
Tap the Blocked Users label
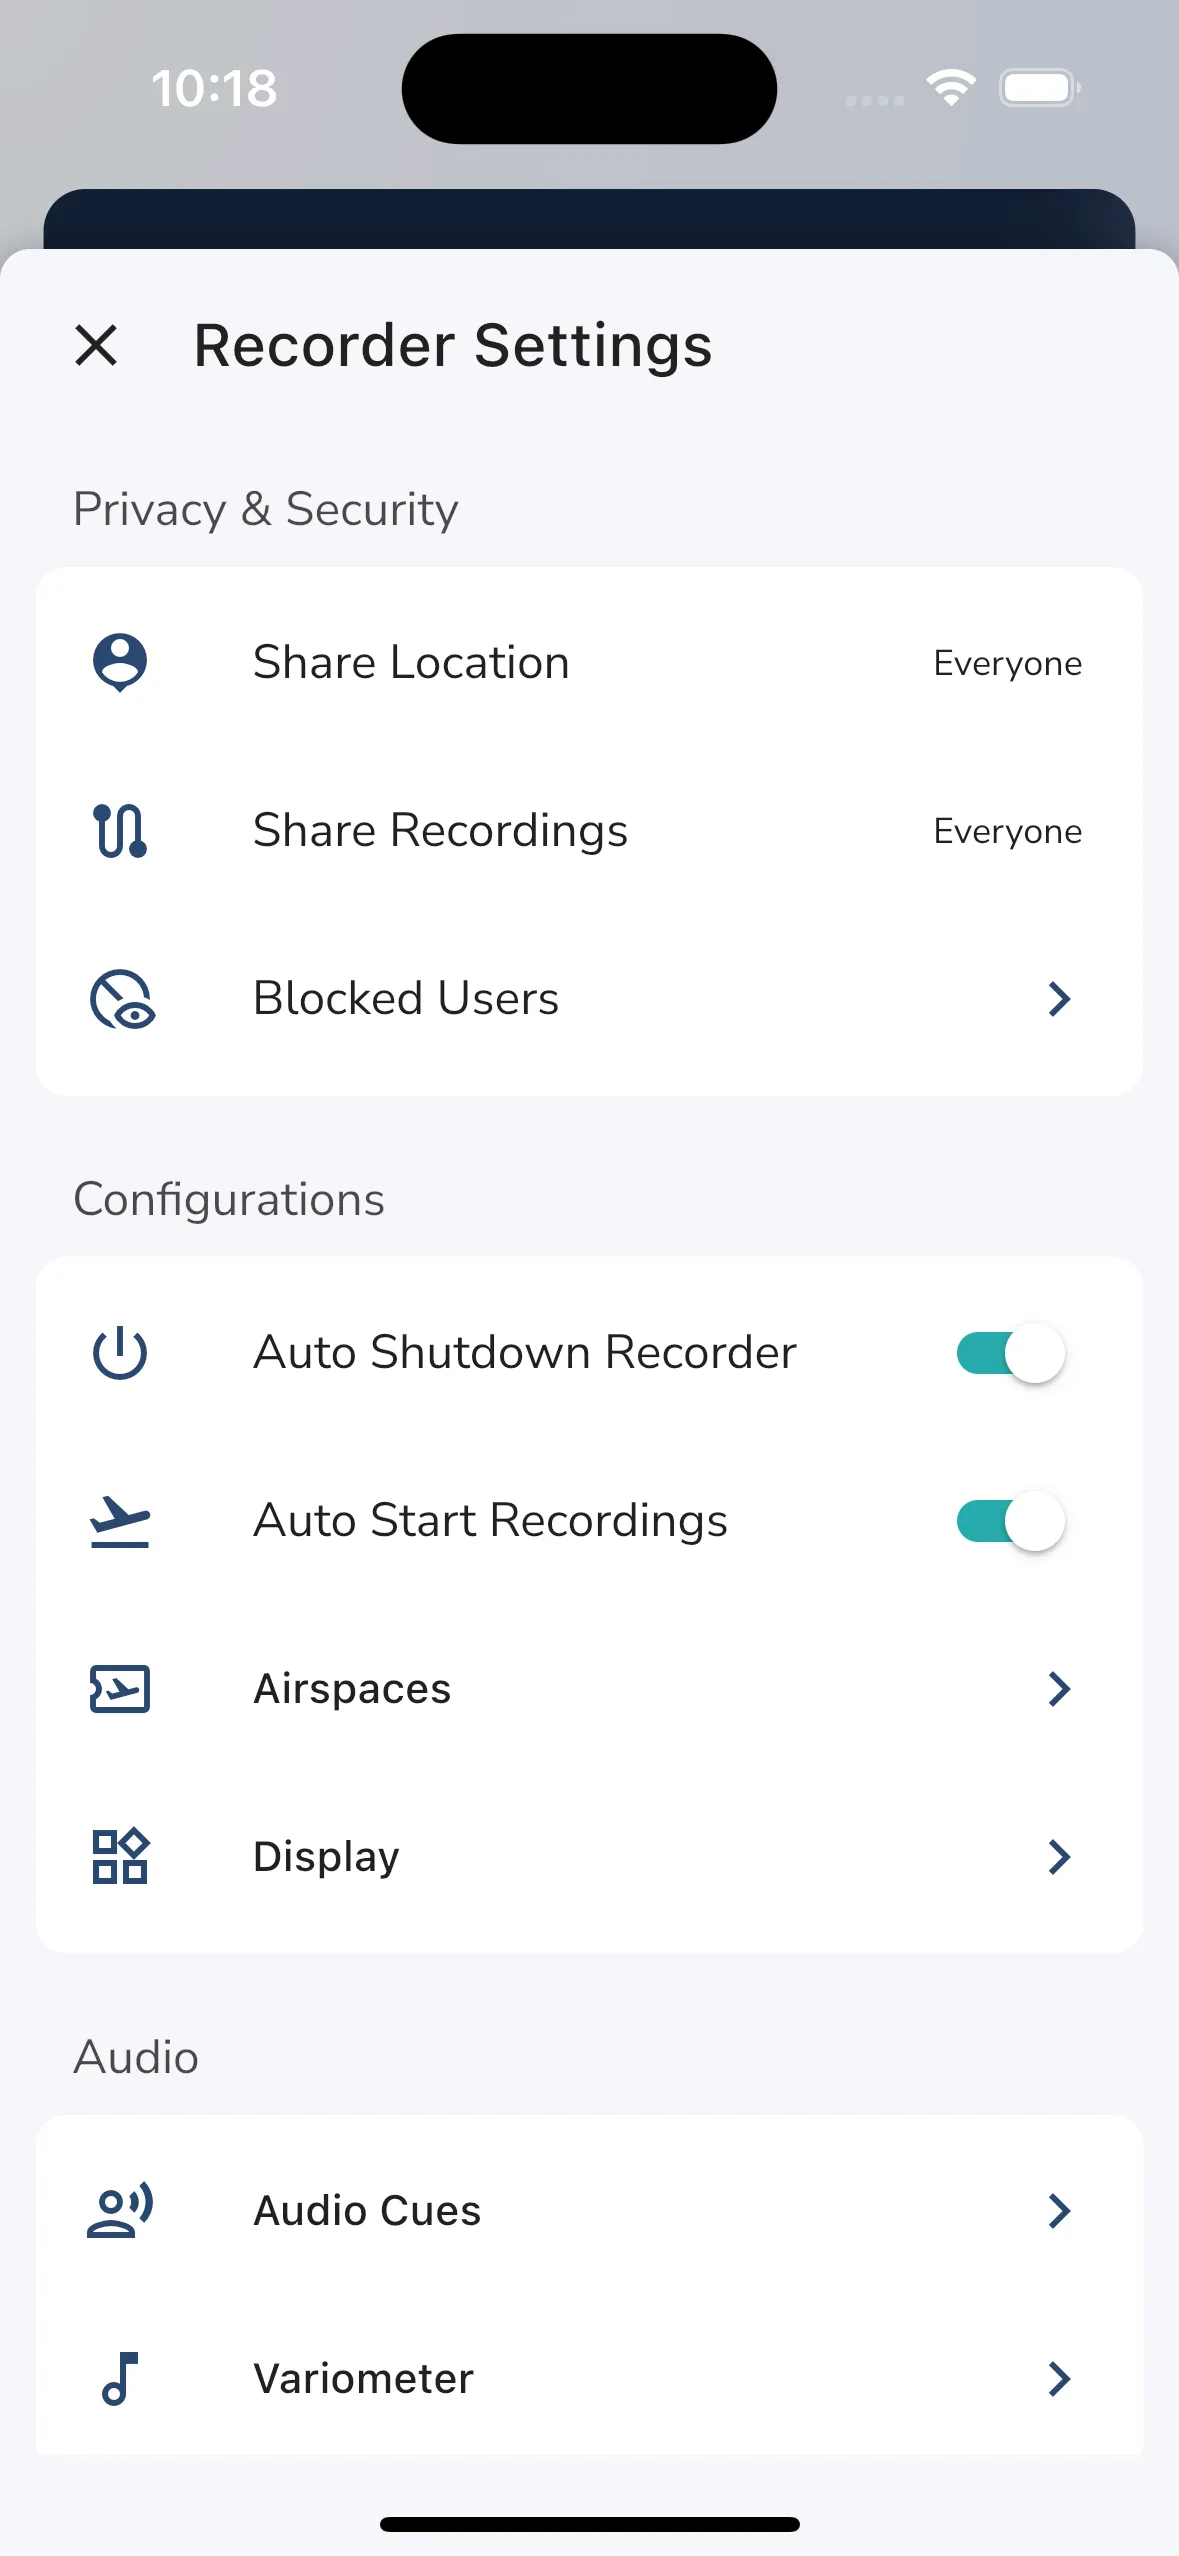click(406, 999)
